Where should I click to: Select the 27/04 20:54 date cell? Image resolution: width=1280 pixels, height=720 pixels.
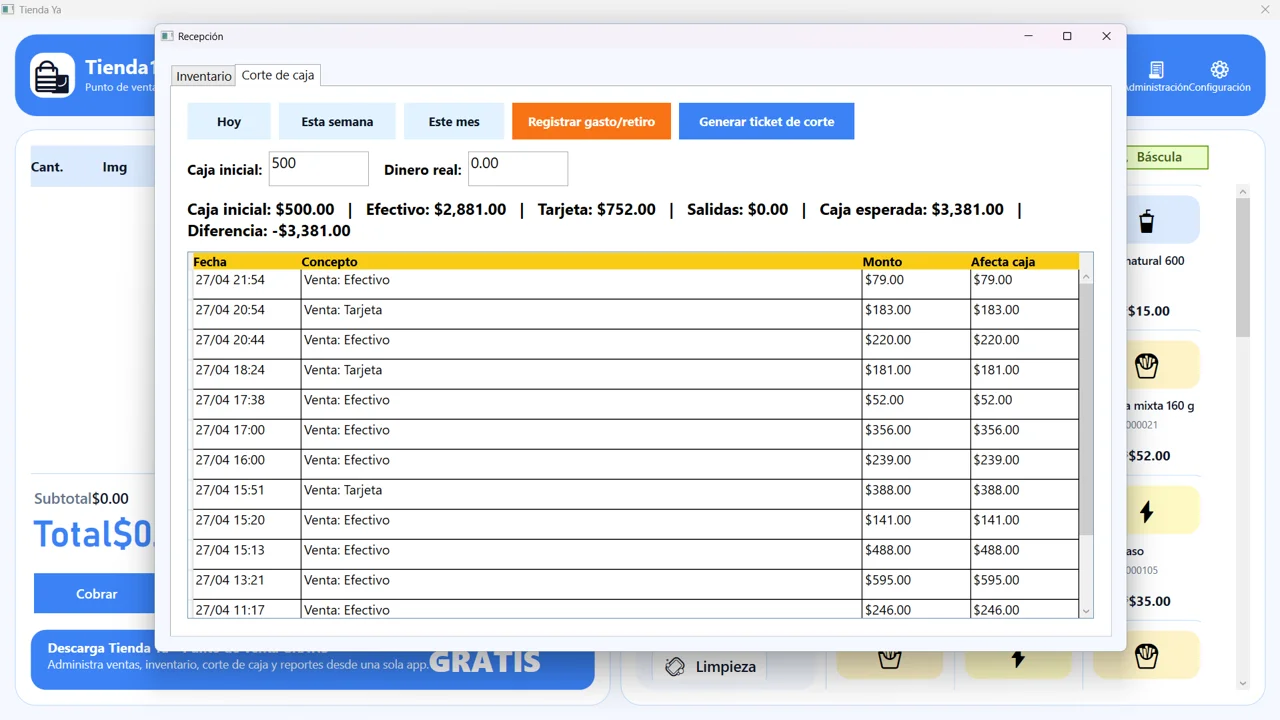click(246, 314)
